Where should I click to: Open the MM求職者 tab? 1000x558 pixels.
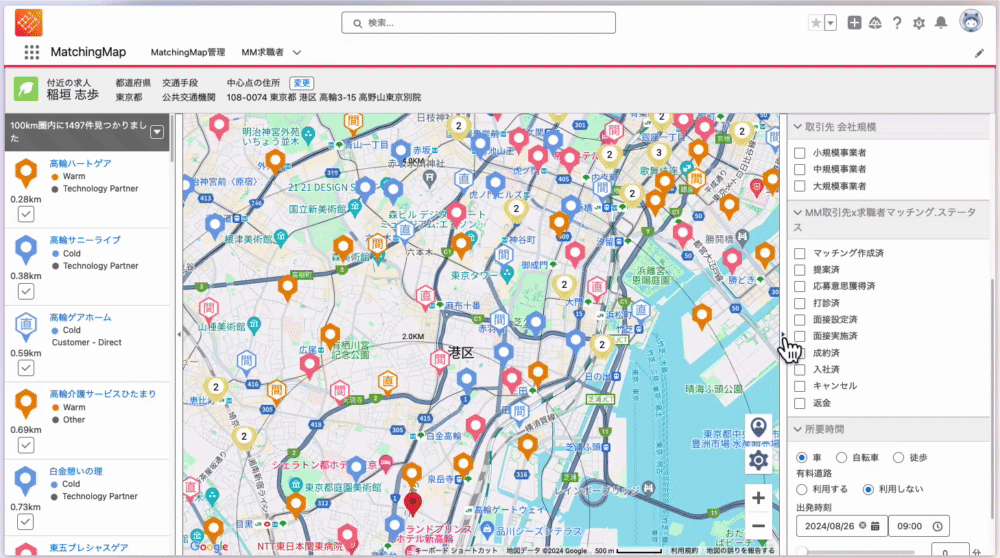263,52
